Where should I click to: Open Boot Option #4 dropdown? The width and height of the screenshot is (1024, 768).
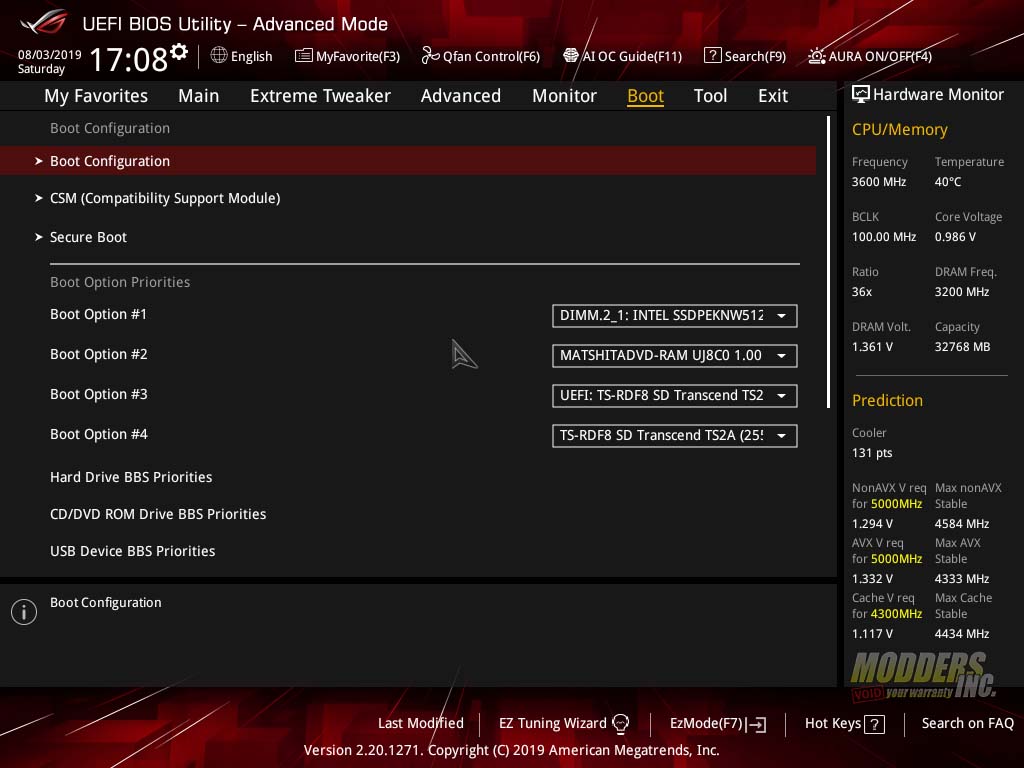pyautogui.click(x=675, y=436)
